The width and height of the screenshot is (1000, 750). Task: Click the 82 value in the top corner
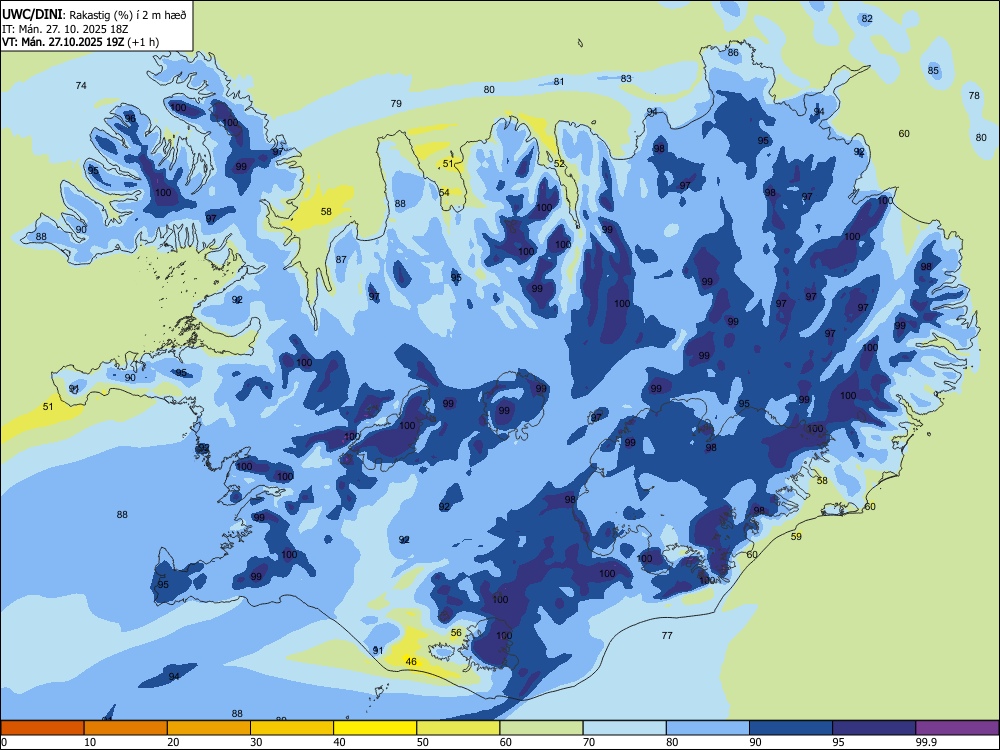click(867, 18)
